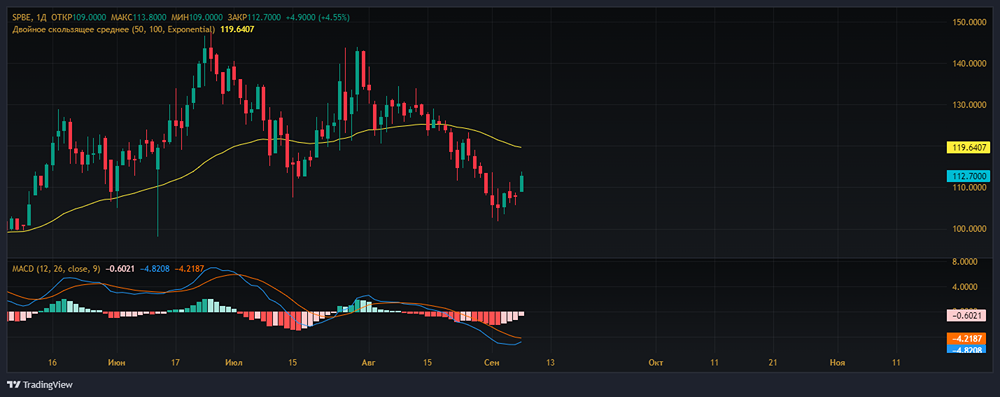
Task: Click the blue -4.8208 value in the MACD legend
Action: pyautogui.click(x=154, y=269)
